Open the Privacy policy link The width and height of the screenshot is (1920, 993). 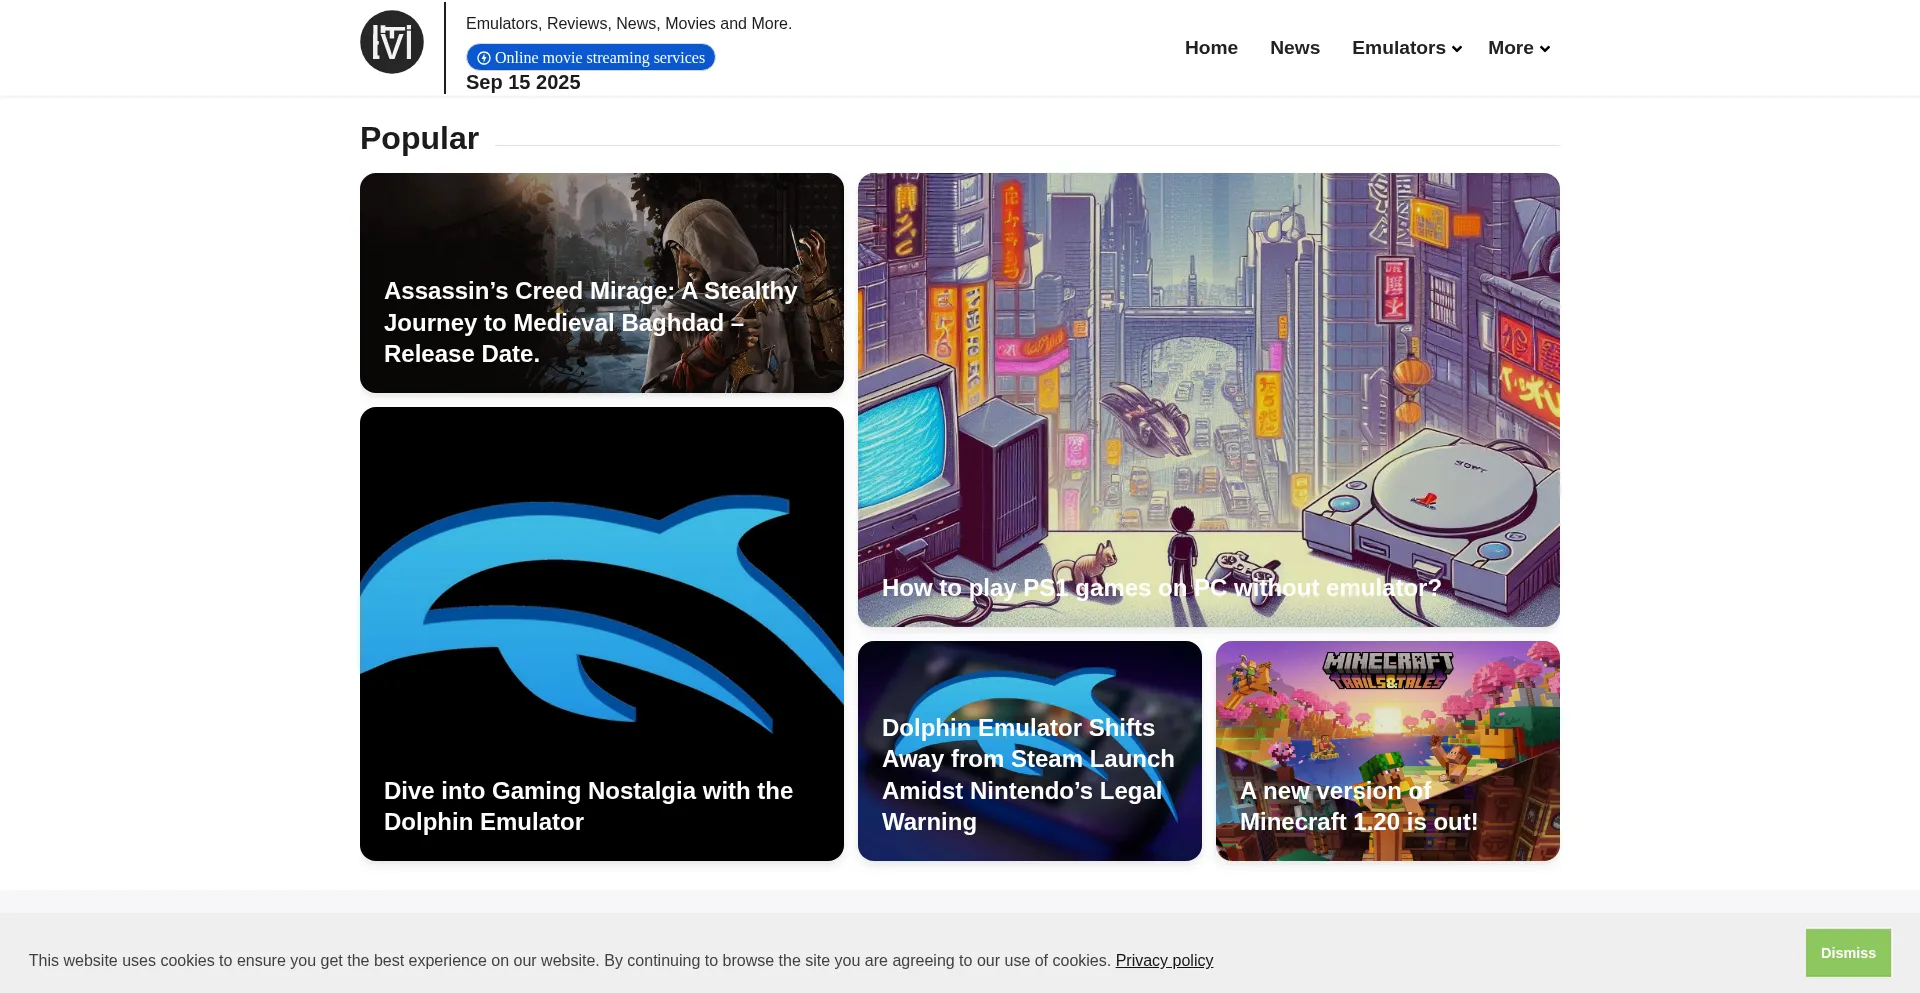(1164, 960)
